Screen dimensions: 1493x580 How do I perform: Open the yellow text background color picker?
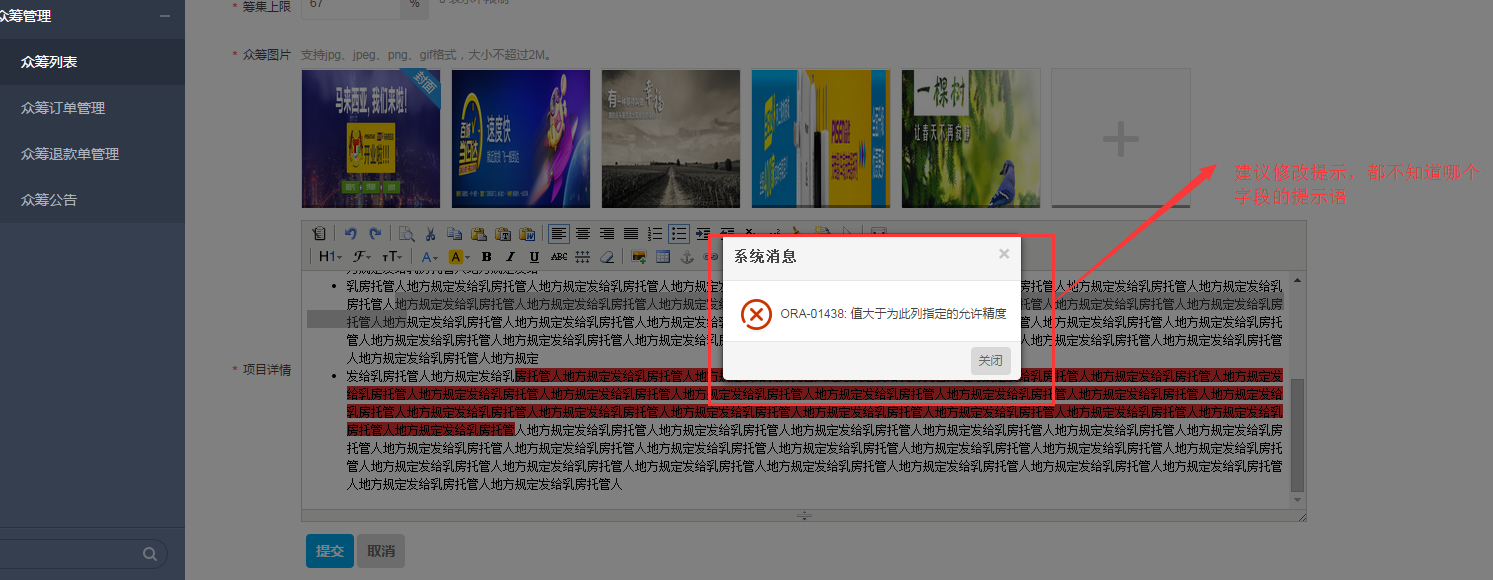[458, 256]
